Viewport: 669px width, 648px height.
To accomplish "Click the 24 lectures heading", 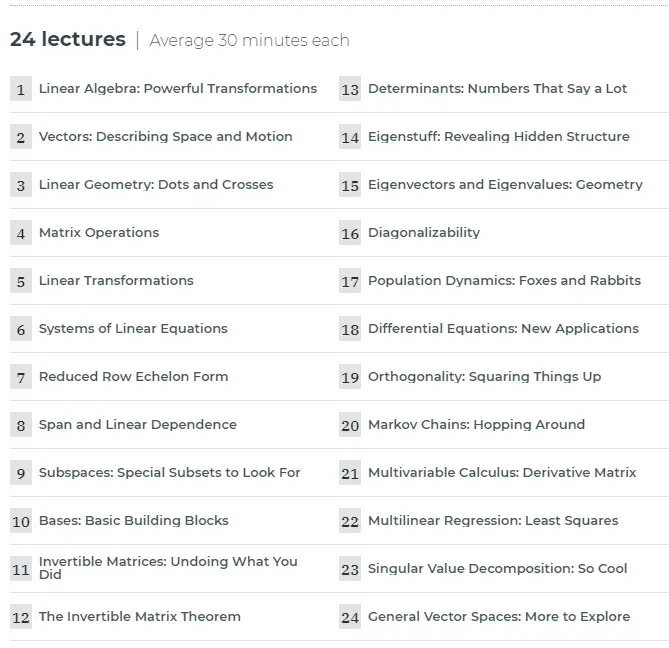I will [x=68, y=39].
